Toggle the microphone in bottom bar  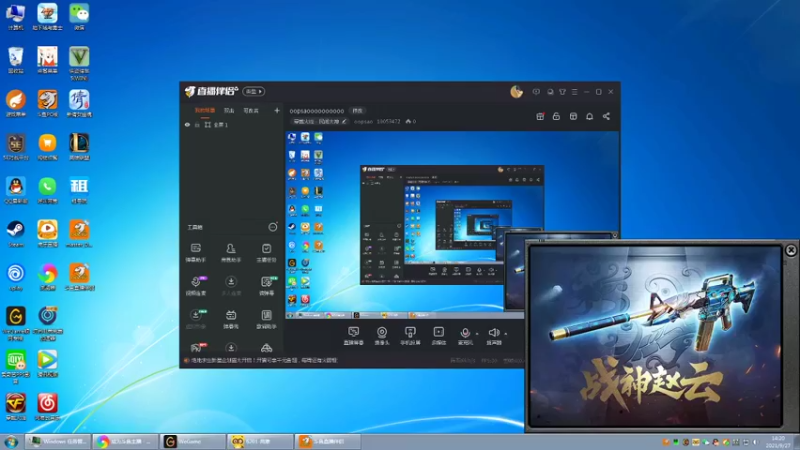[x=465, y=336]
